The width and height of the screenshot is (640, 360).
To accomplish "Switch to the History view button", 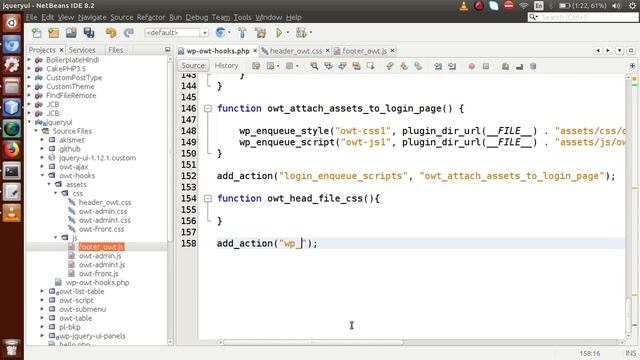I will coord(226,66).
